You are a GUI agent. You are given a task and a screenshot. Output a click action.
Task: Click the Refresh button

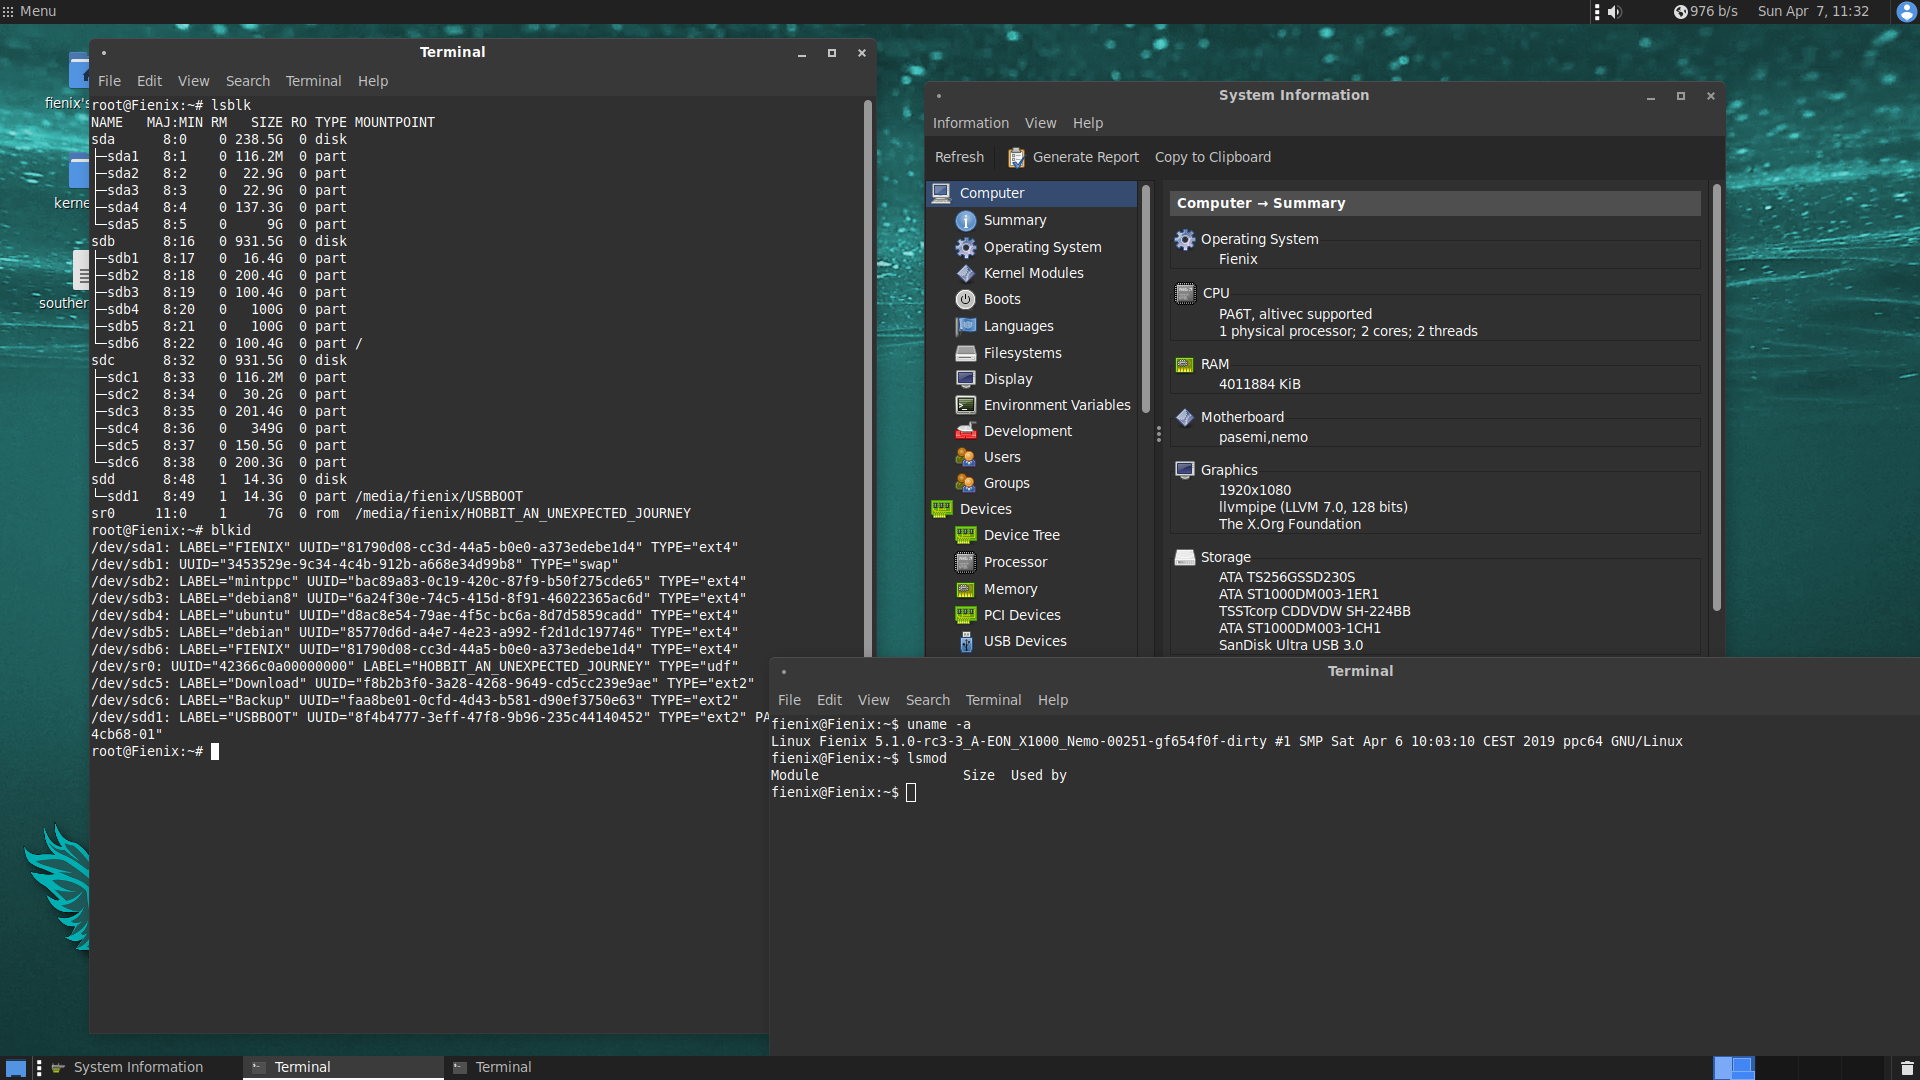(x=958, y=157)
